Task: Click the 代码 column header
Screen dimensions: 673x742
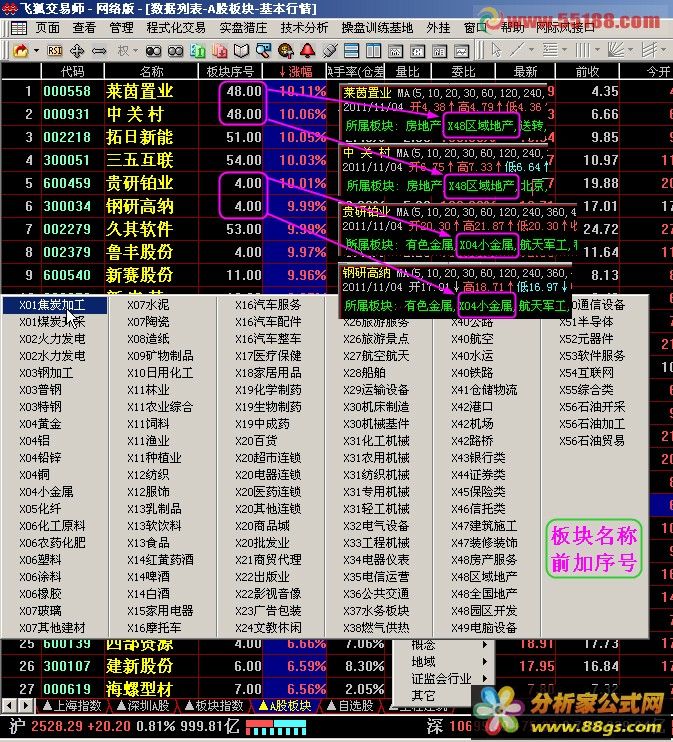Action: [72, 71]
